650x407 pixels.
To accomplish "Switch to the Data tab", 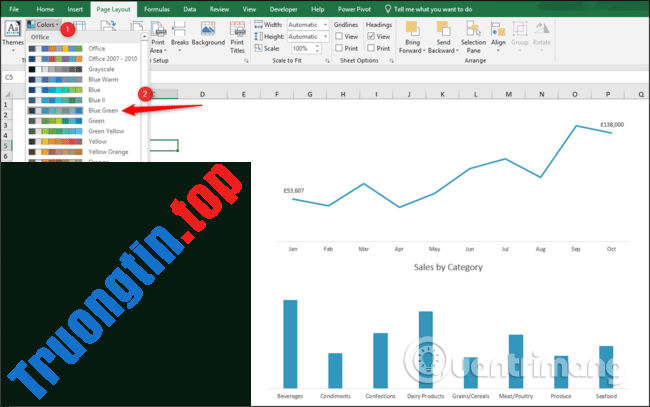I will click(189, 9).
